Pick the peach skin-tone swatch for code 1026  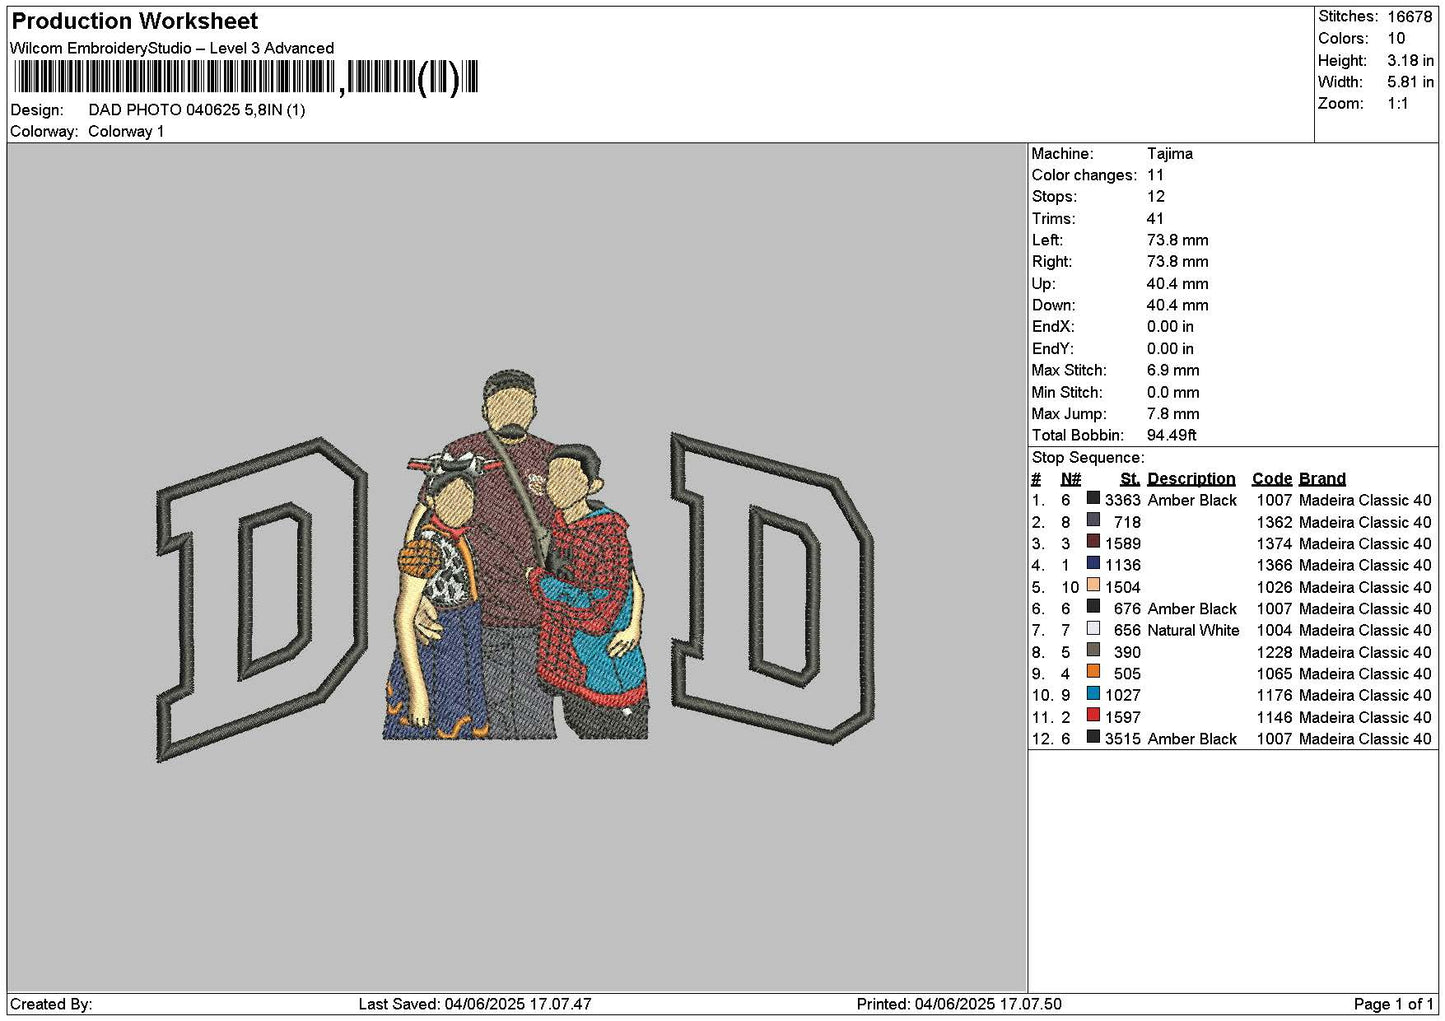[1093, 586]
